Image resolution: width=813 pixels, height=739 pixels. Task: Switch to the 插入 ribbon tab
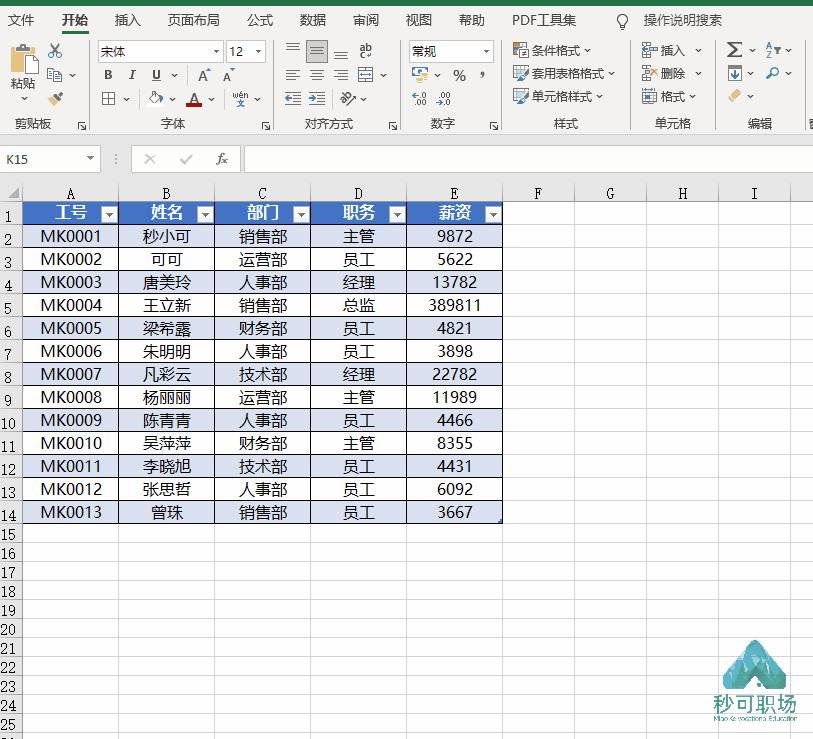128,20
